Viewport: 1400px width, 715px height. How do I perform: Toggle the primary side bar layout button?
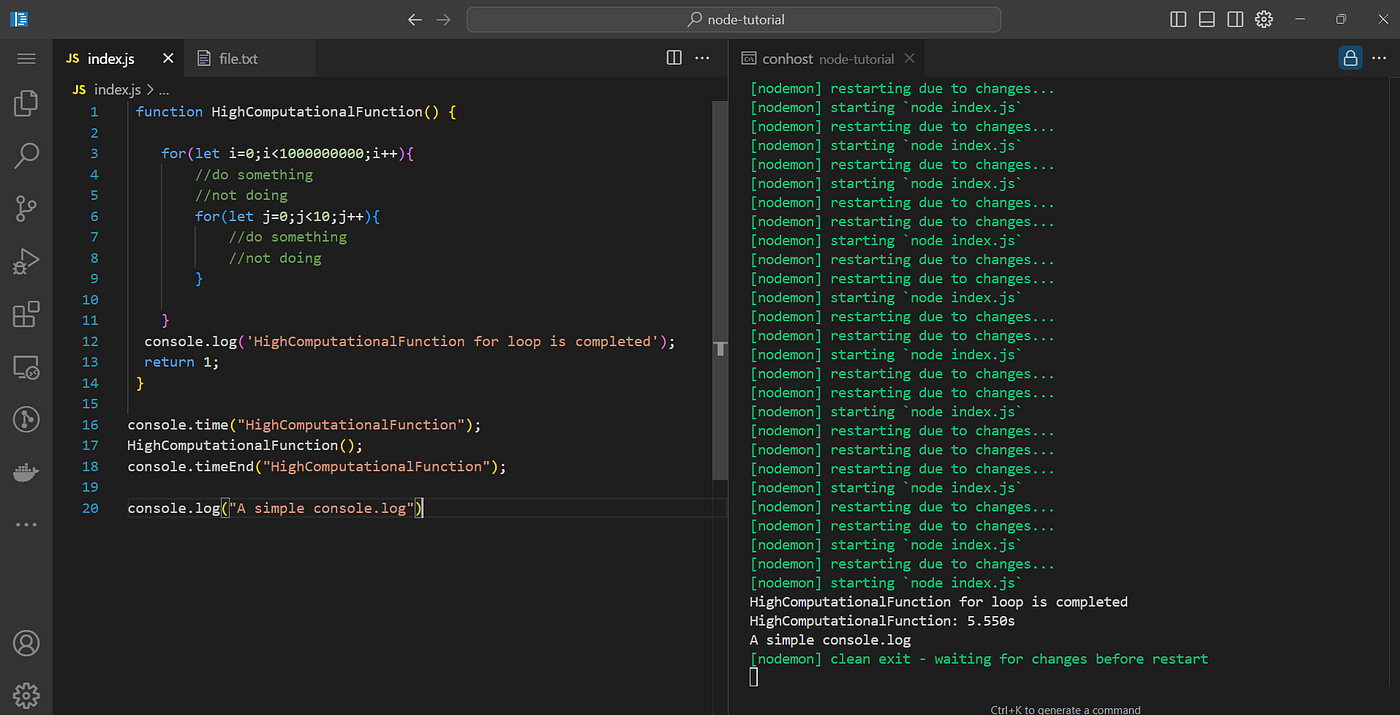tap(1178, 19)
